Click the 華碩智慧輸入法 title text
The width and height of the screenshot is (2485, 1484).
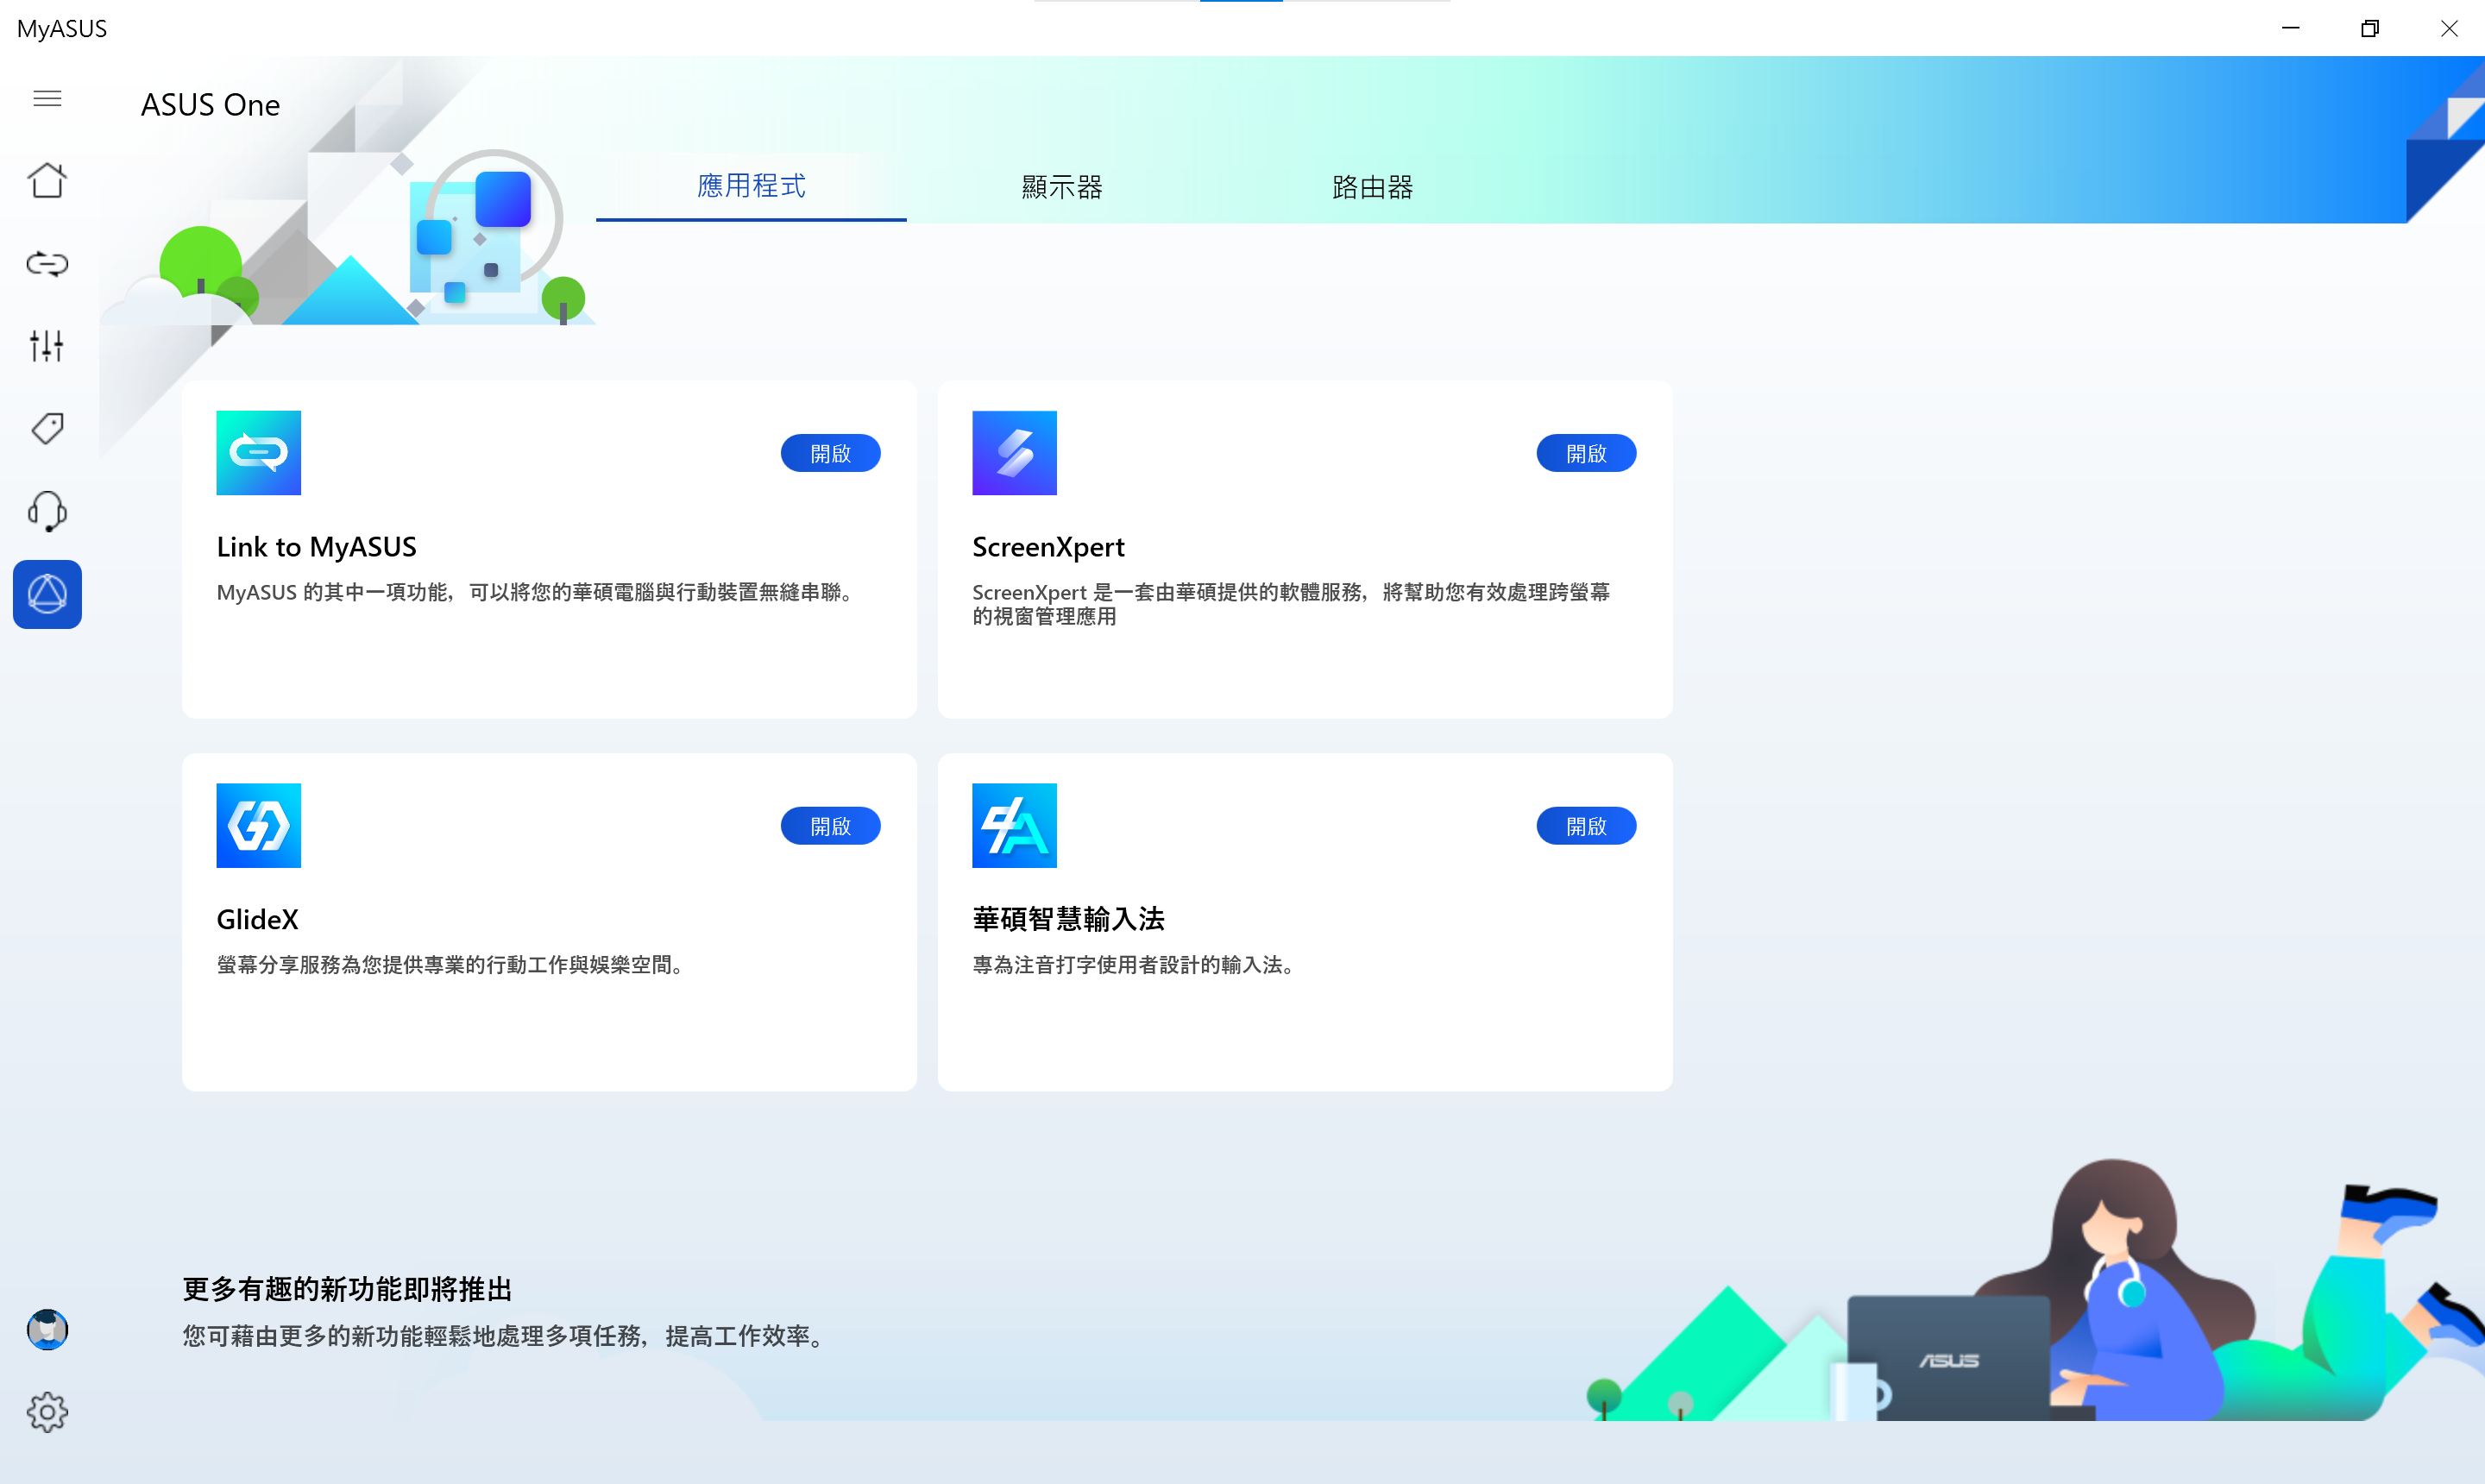(x=1068, y=919)
